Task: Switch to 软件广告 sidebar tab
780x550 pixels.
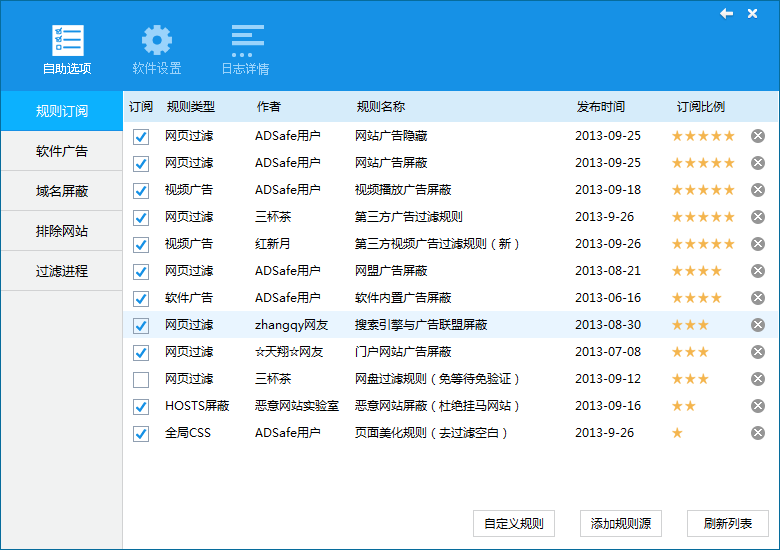Action: [62, 151]
